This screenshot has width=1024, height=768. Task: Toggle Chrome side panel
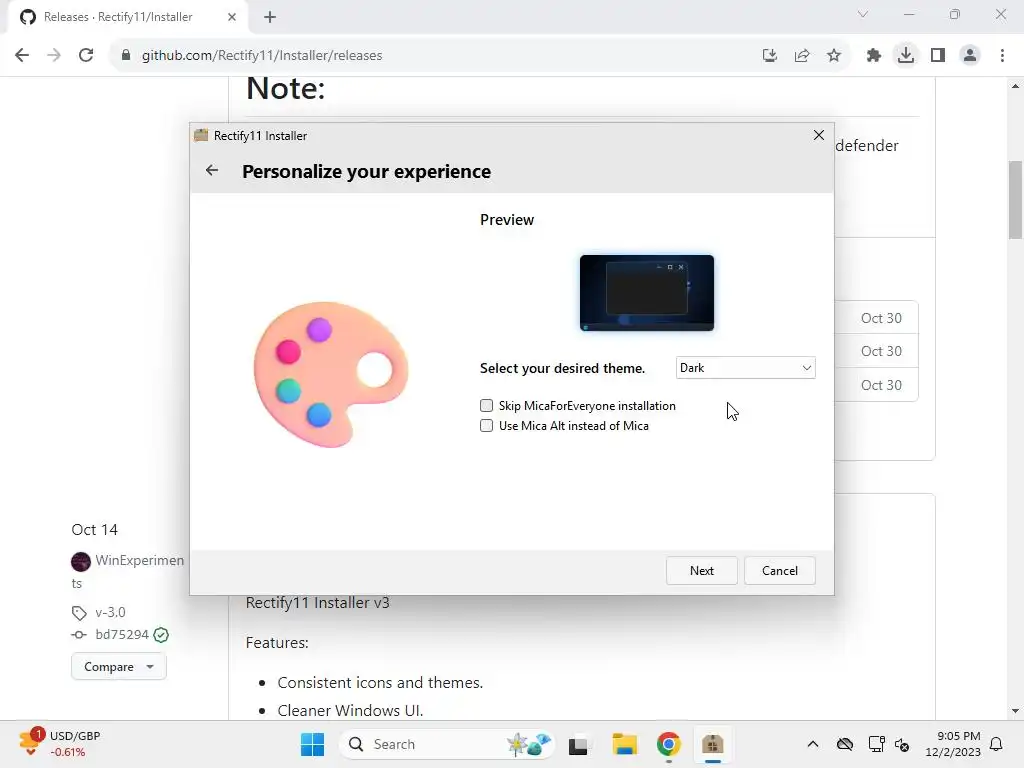[938, 56]
